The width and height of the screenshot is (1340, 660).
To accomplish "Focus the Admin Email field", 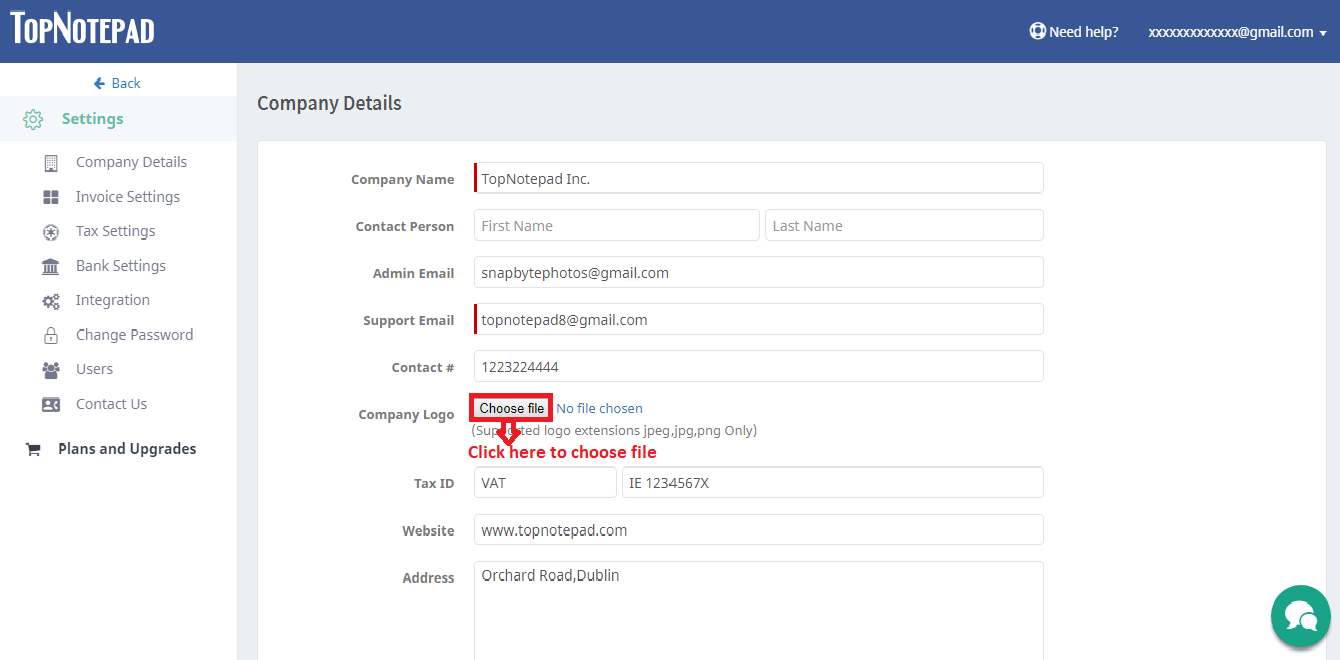I will click(x=759, y=272).
